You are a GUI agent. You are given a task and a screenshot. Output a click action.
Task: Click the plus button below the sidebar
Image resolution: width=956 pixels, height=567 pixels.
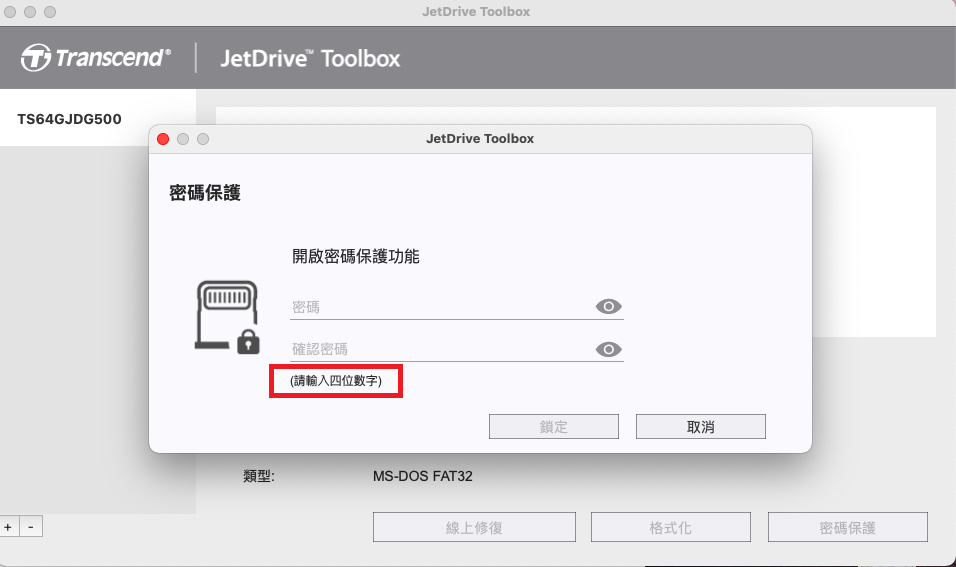9,527
